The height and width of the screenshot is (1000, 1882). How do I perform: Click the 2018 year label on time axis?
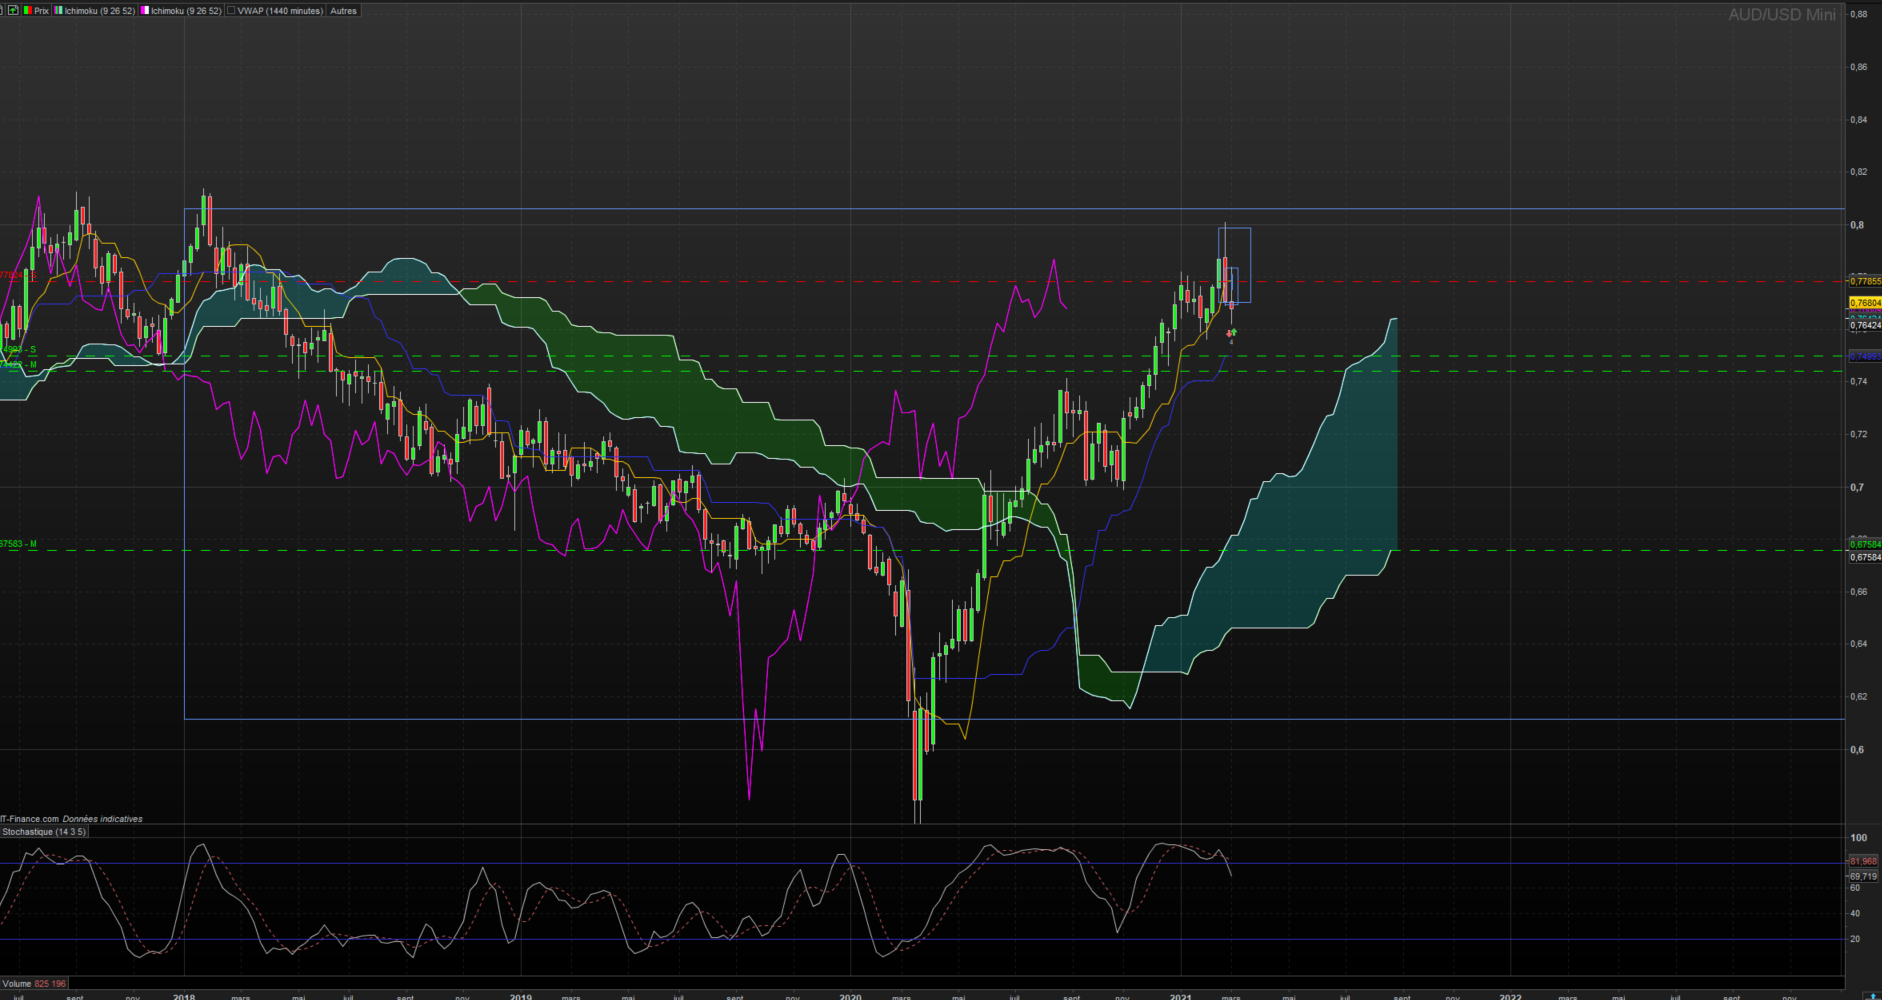(x=184, y=996)
